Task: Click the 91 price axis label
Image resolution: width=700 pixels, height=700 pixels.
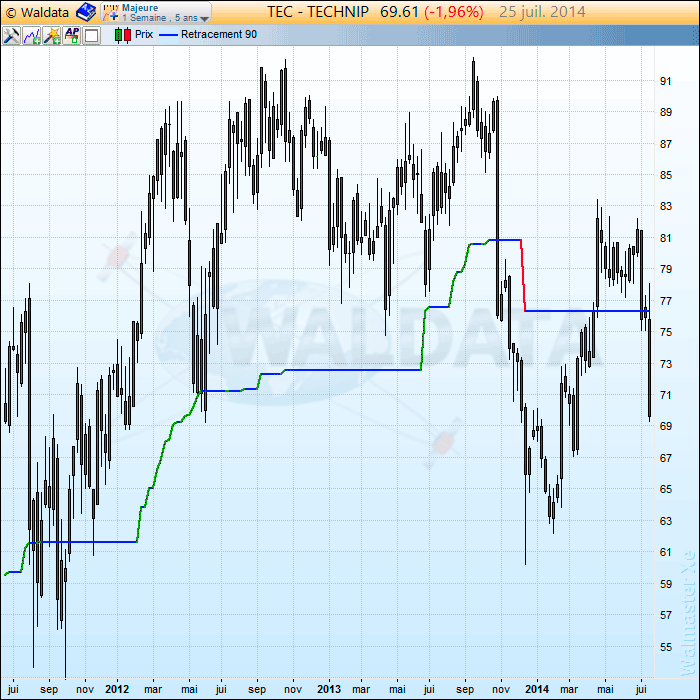Action: [x=666, y=81]
